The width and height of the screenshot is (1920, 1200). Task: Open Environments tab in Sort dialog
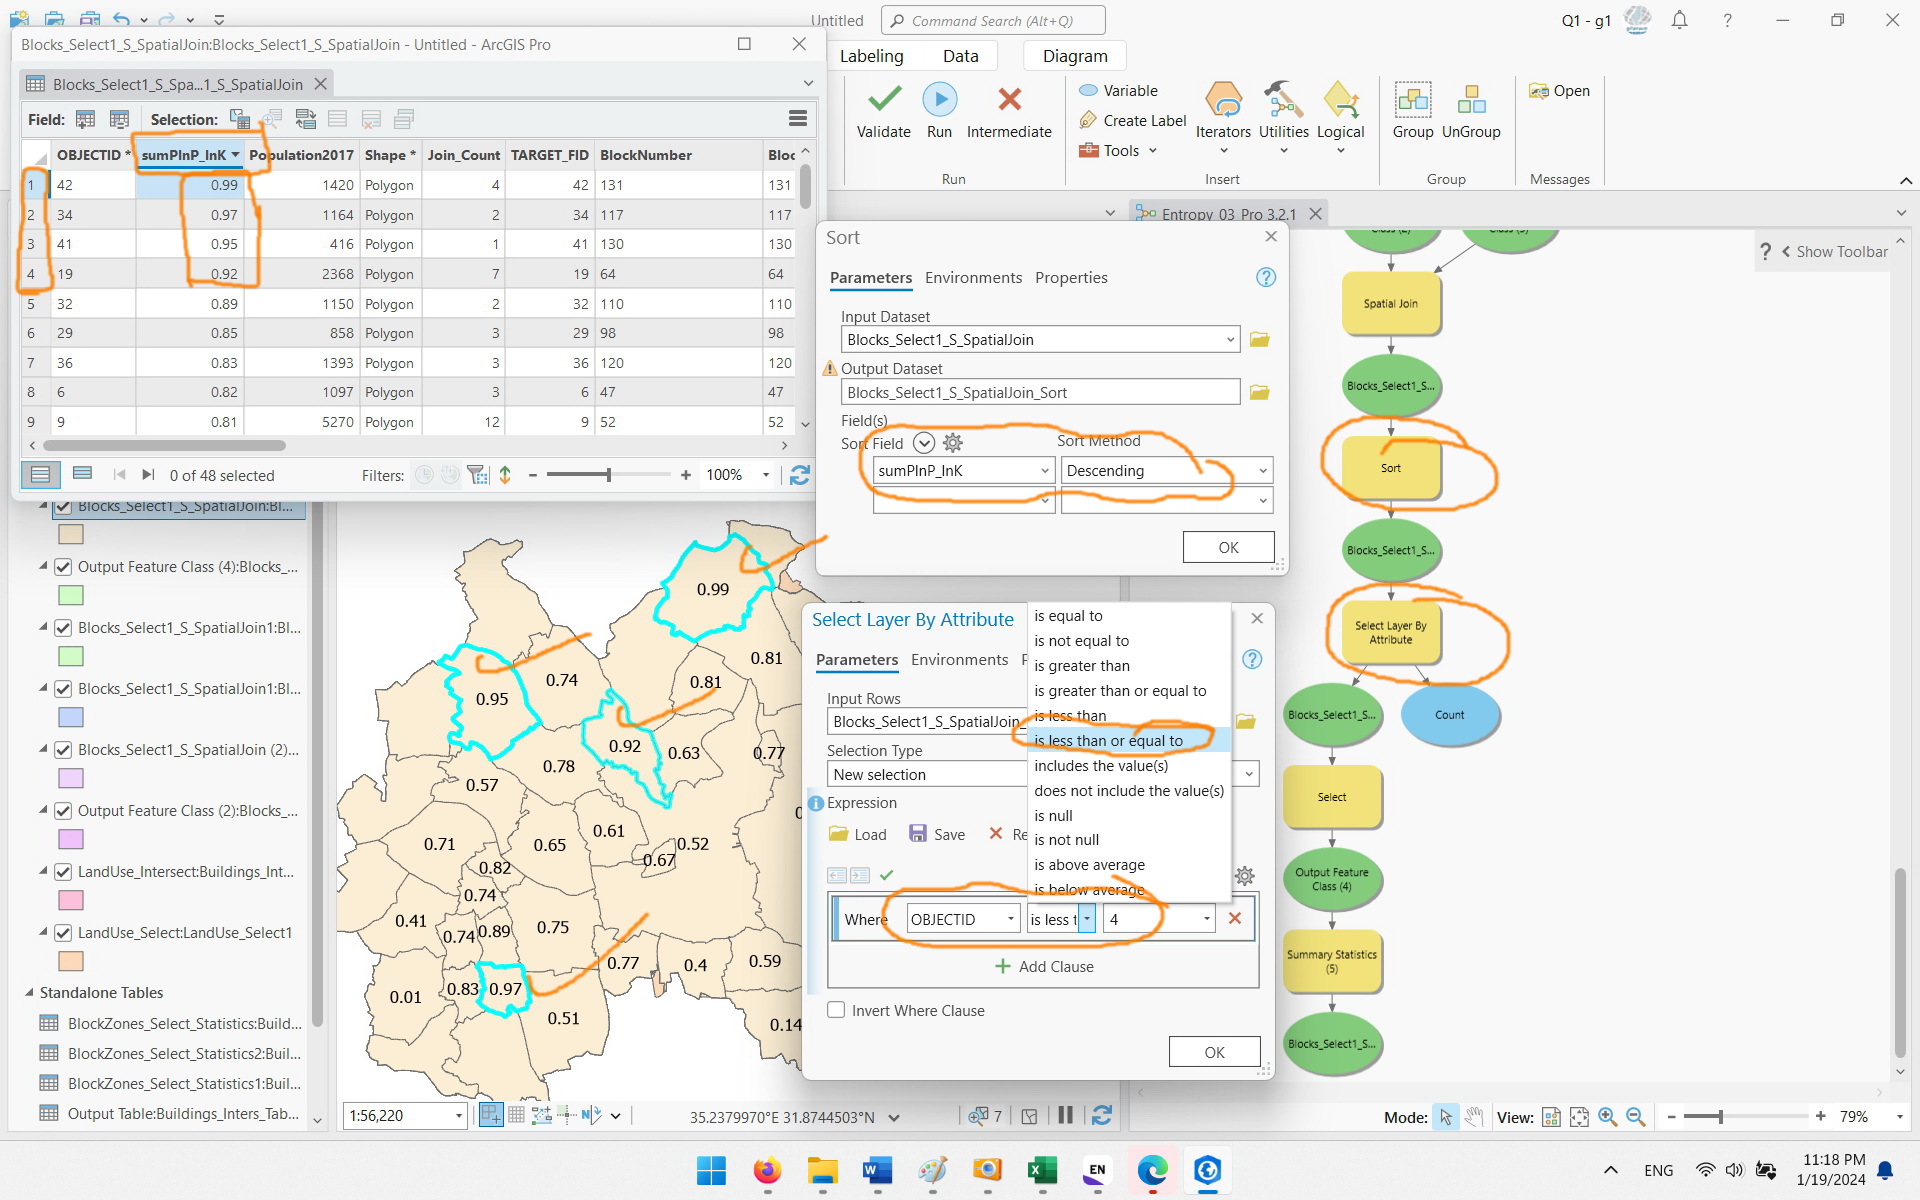tap(973, 278)
